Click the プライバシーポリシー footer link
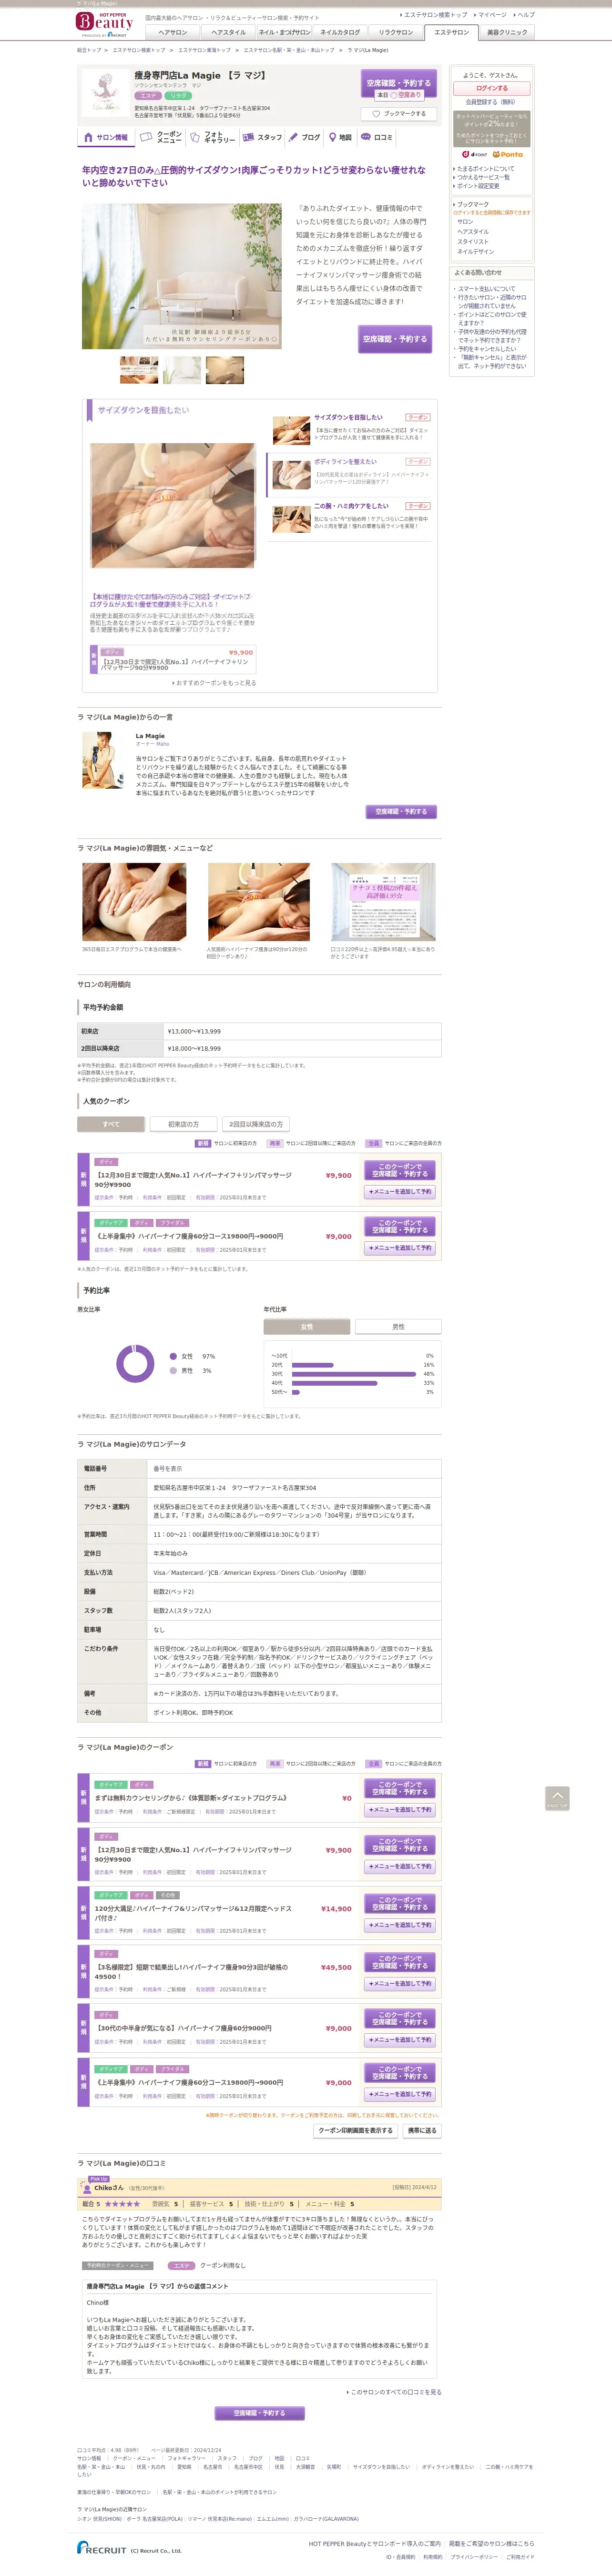The width and height of the screenshot is (612, 2576). click(x=474, y=2556)
